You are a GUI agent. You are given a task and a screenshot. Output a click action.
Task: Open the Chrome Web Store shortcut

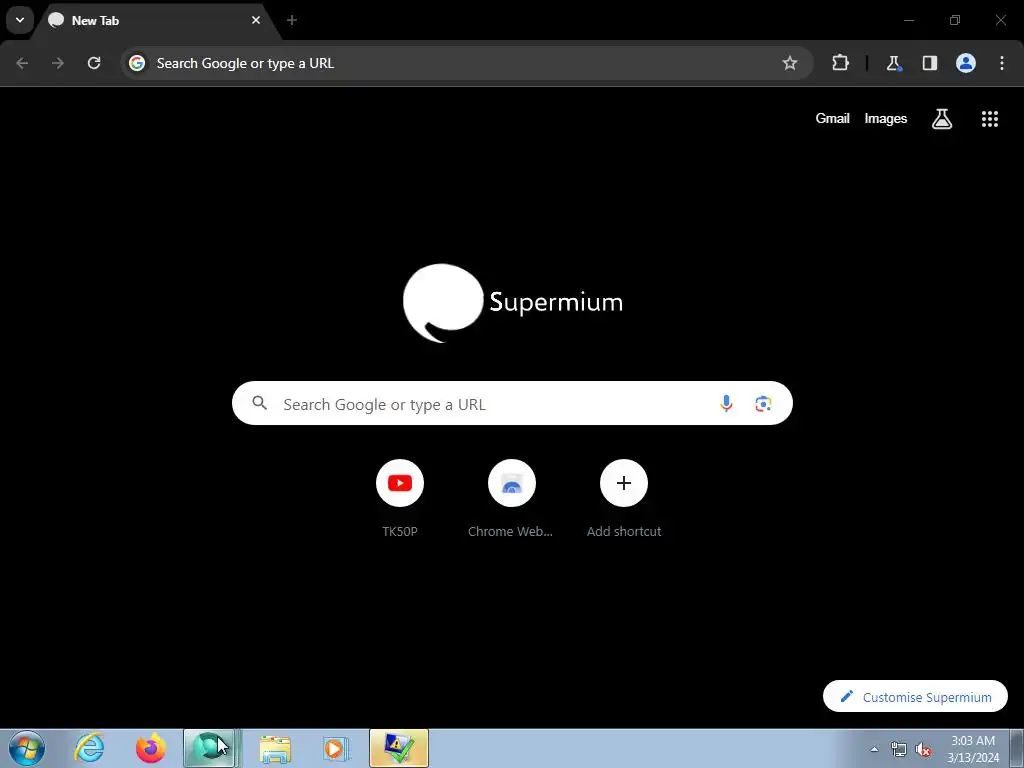point(511,499)
